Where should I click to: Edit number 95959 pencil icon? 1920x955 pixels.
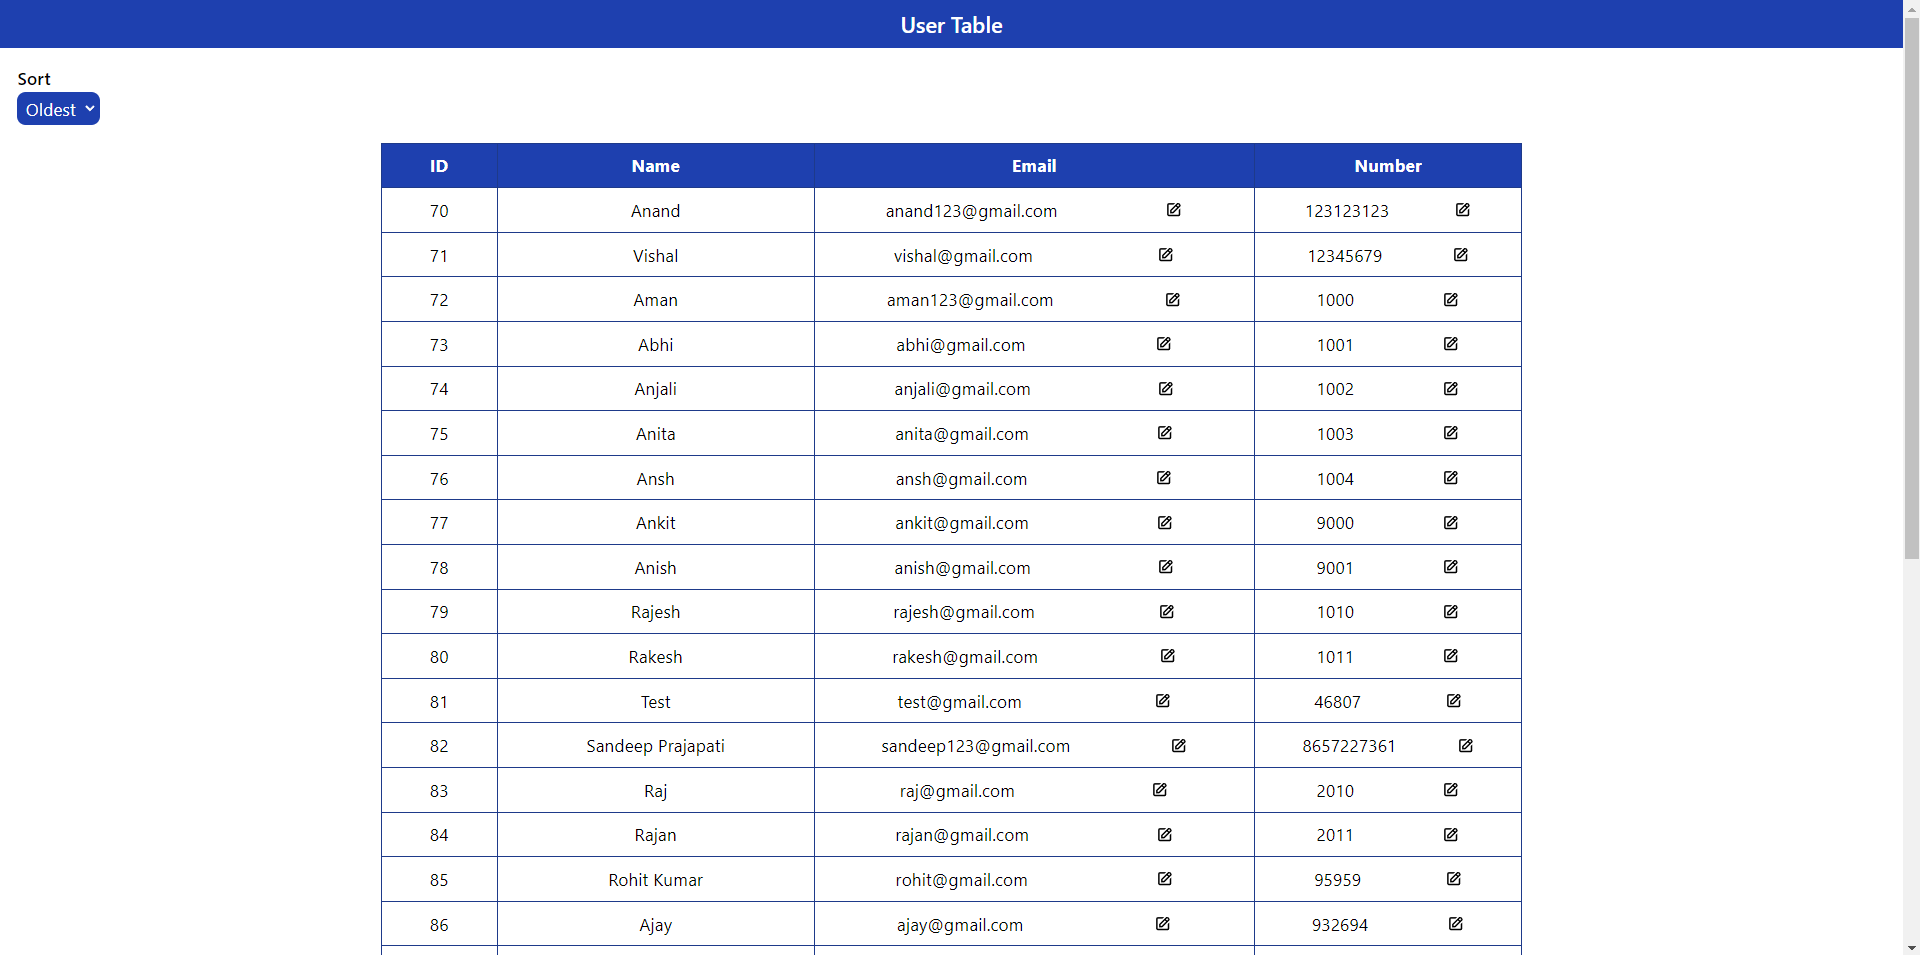(1454, 879)
